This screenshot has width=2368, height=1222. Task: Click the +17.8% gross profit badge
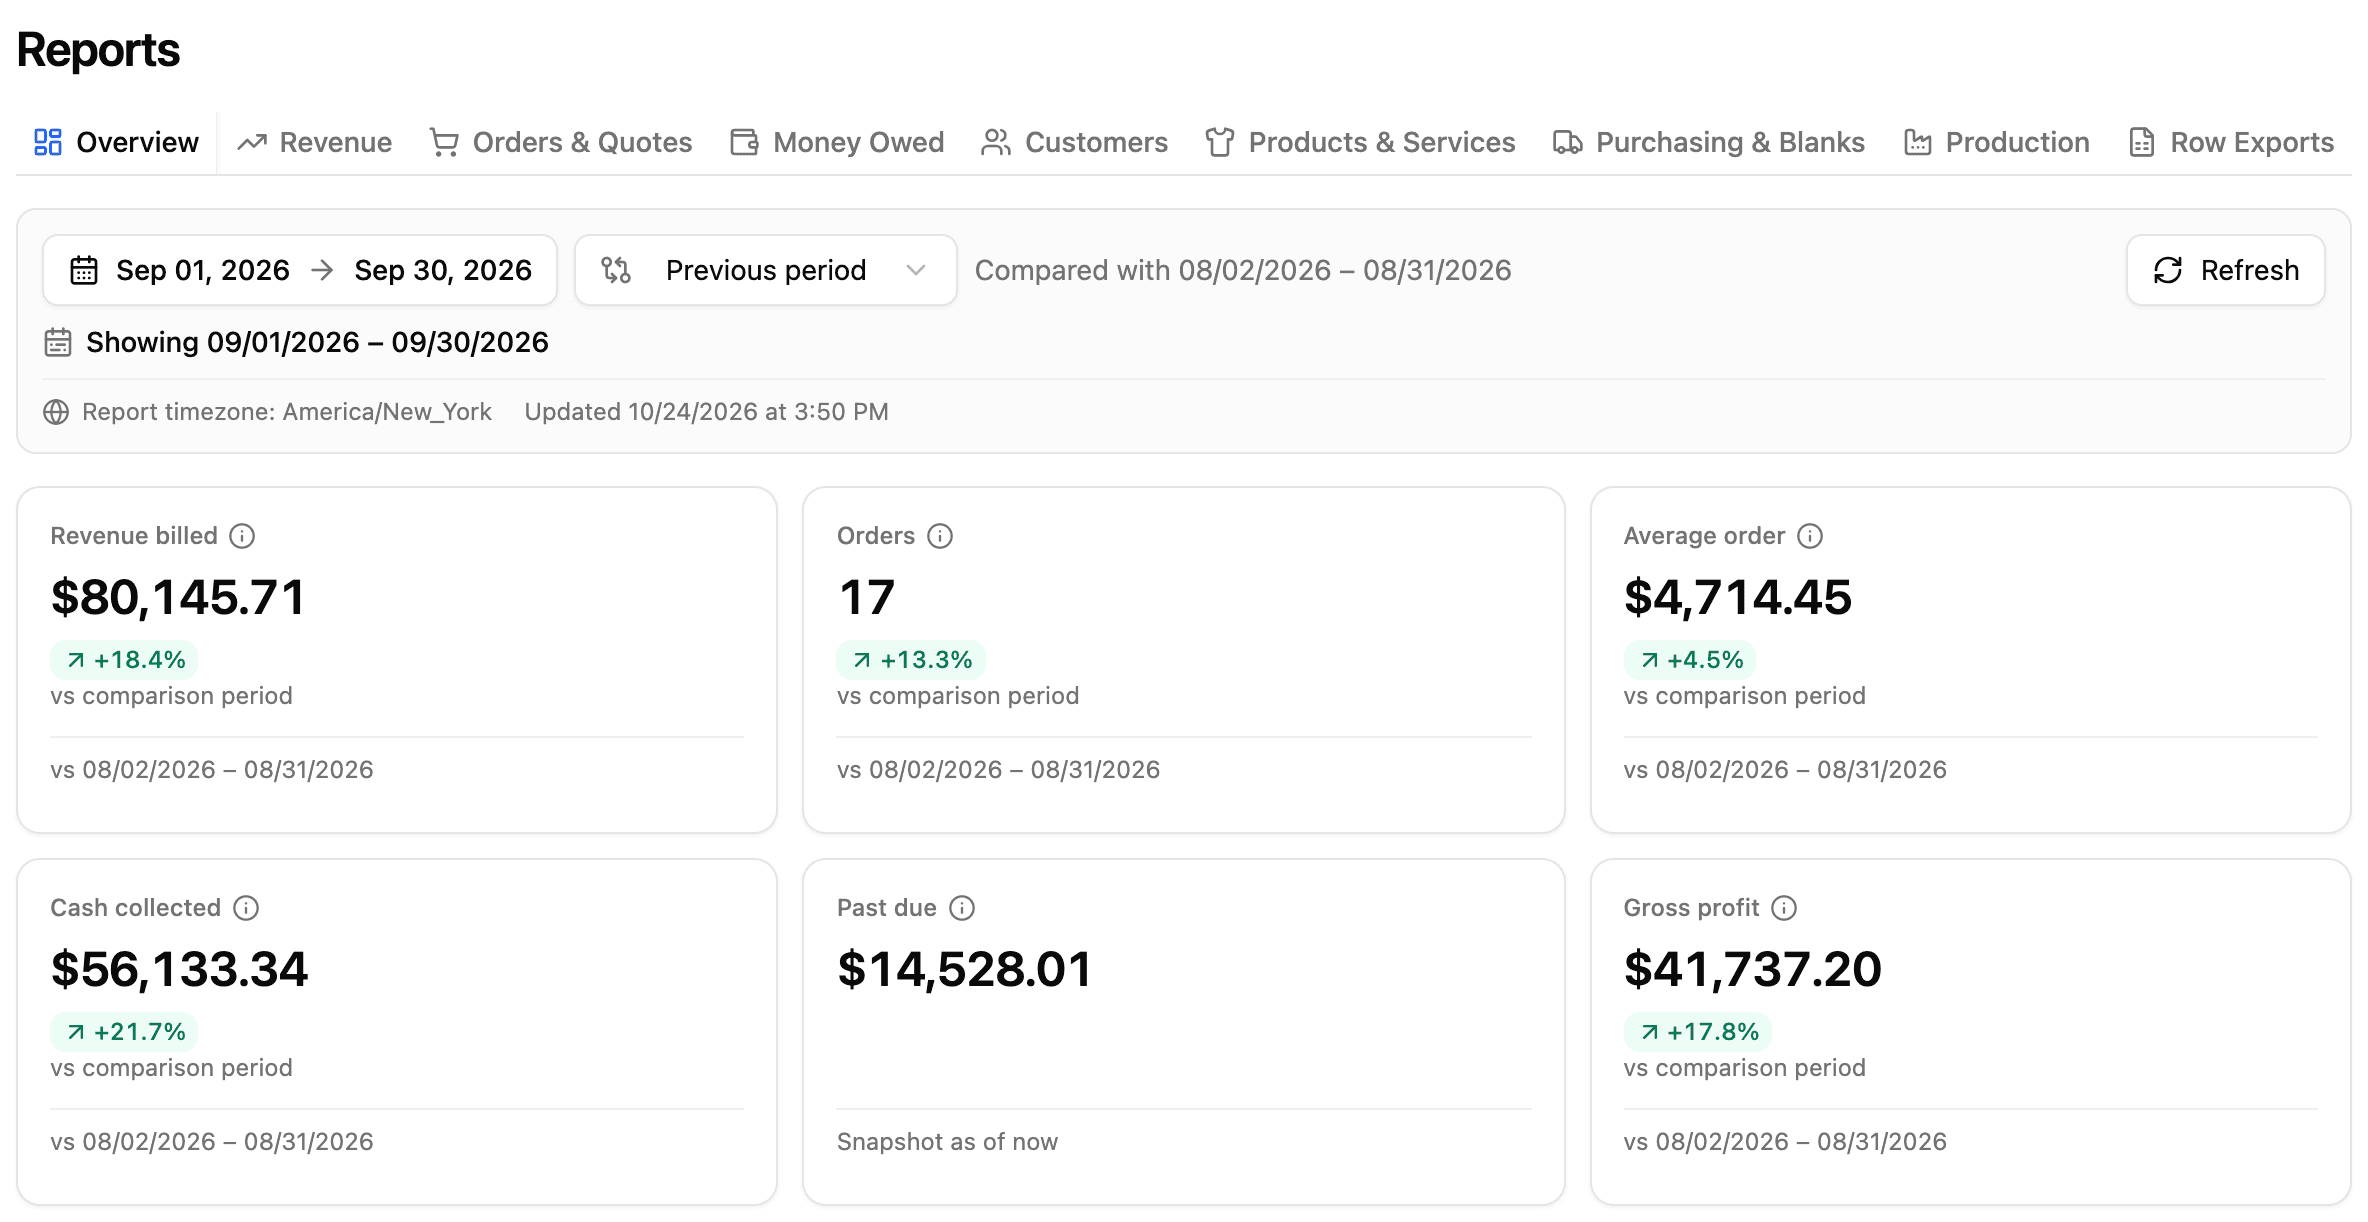tap(1698, 1032)
